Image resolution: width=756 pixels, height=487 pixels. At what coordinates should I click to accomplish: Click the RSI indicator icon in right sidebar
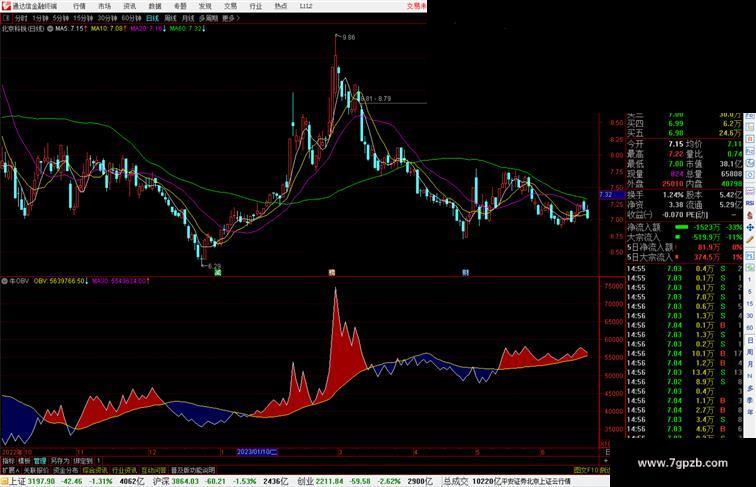[x=750, y=203]
